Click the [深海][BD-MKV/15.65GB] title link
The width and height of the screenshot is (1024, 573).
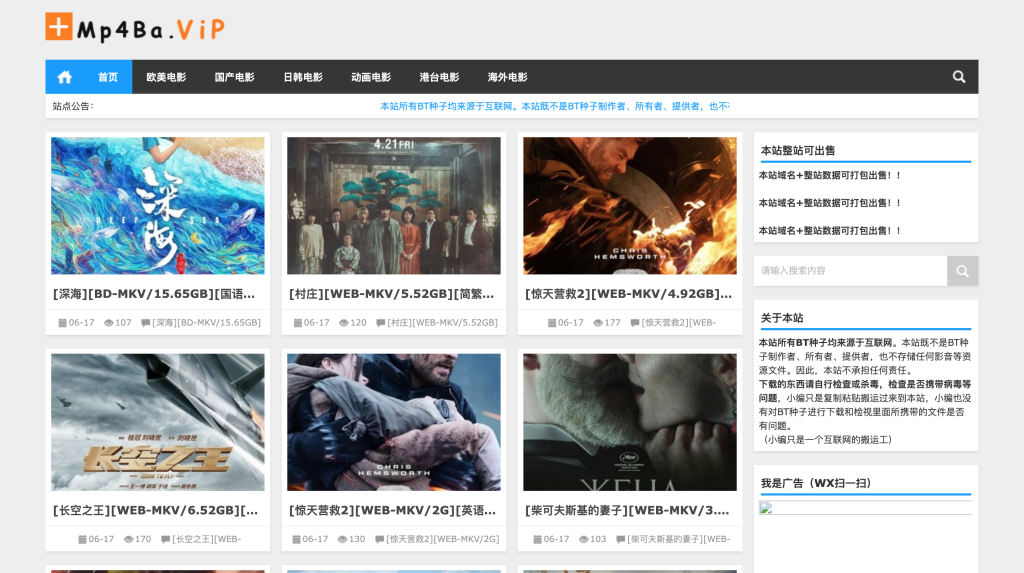[154, 294]
